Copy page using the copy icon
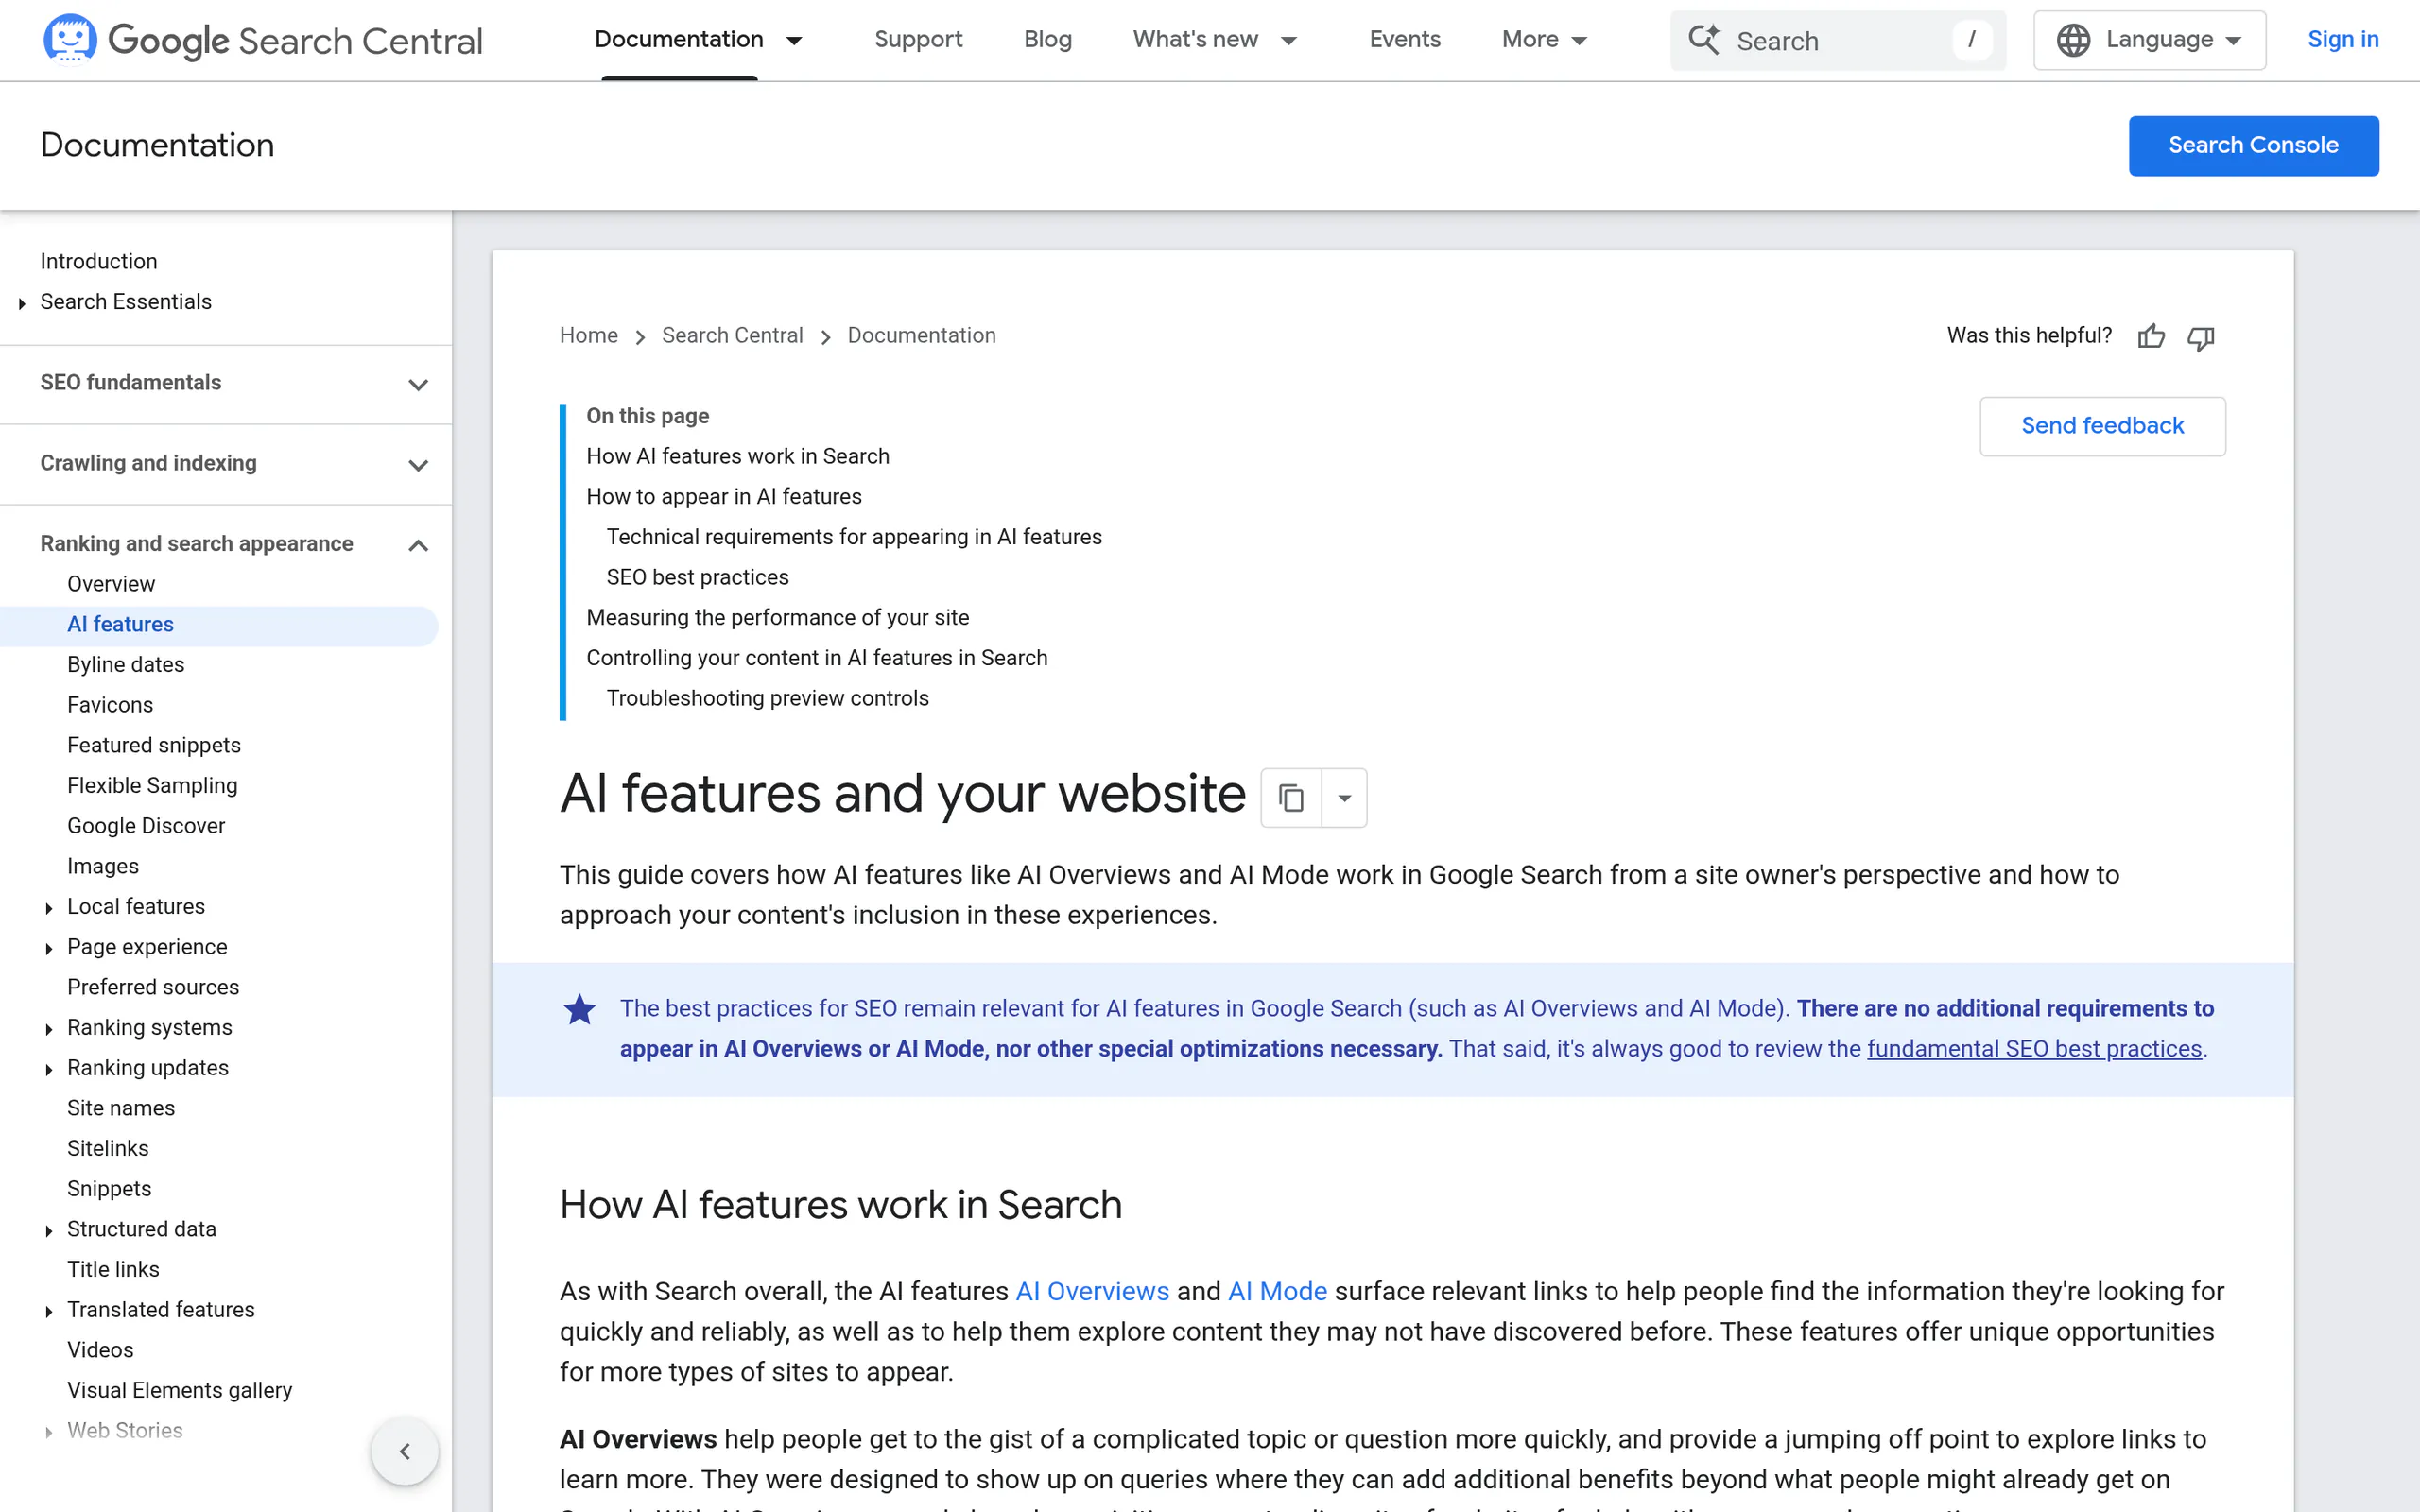Image resolution: width=2420 pixels, height=1512 pixels. [x=1291, y=798]
